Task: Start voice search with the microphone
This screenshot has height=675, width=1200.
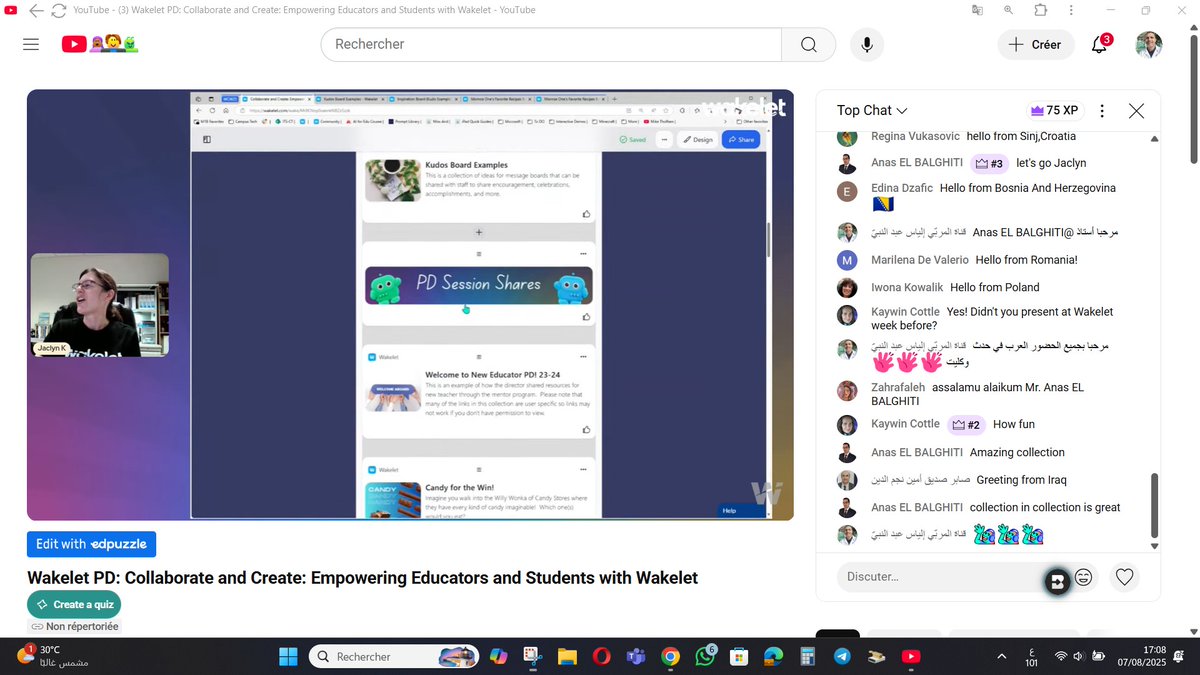Action: pos(866,45)
